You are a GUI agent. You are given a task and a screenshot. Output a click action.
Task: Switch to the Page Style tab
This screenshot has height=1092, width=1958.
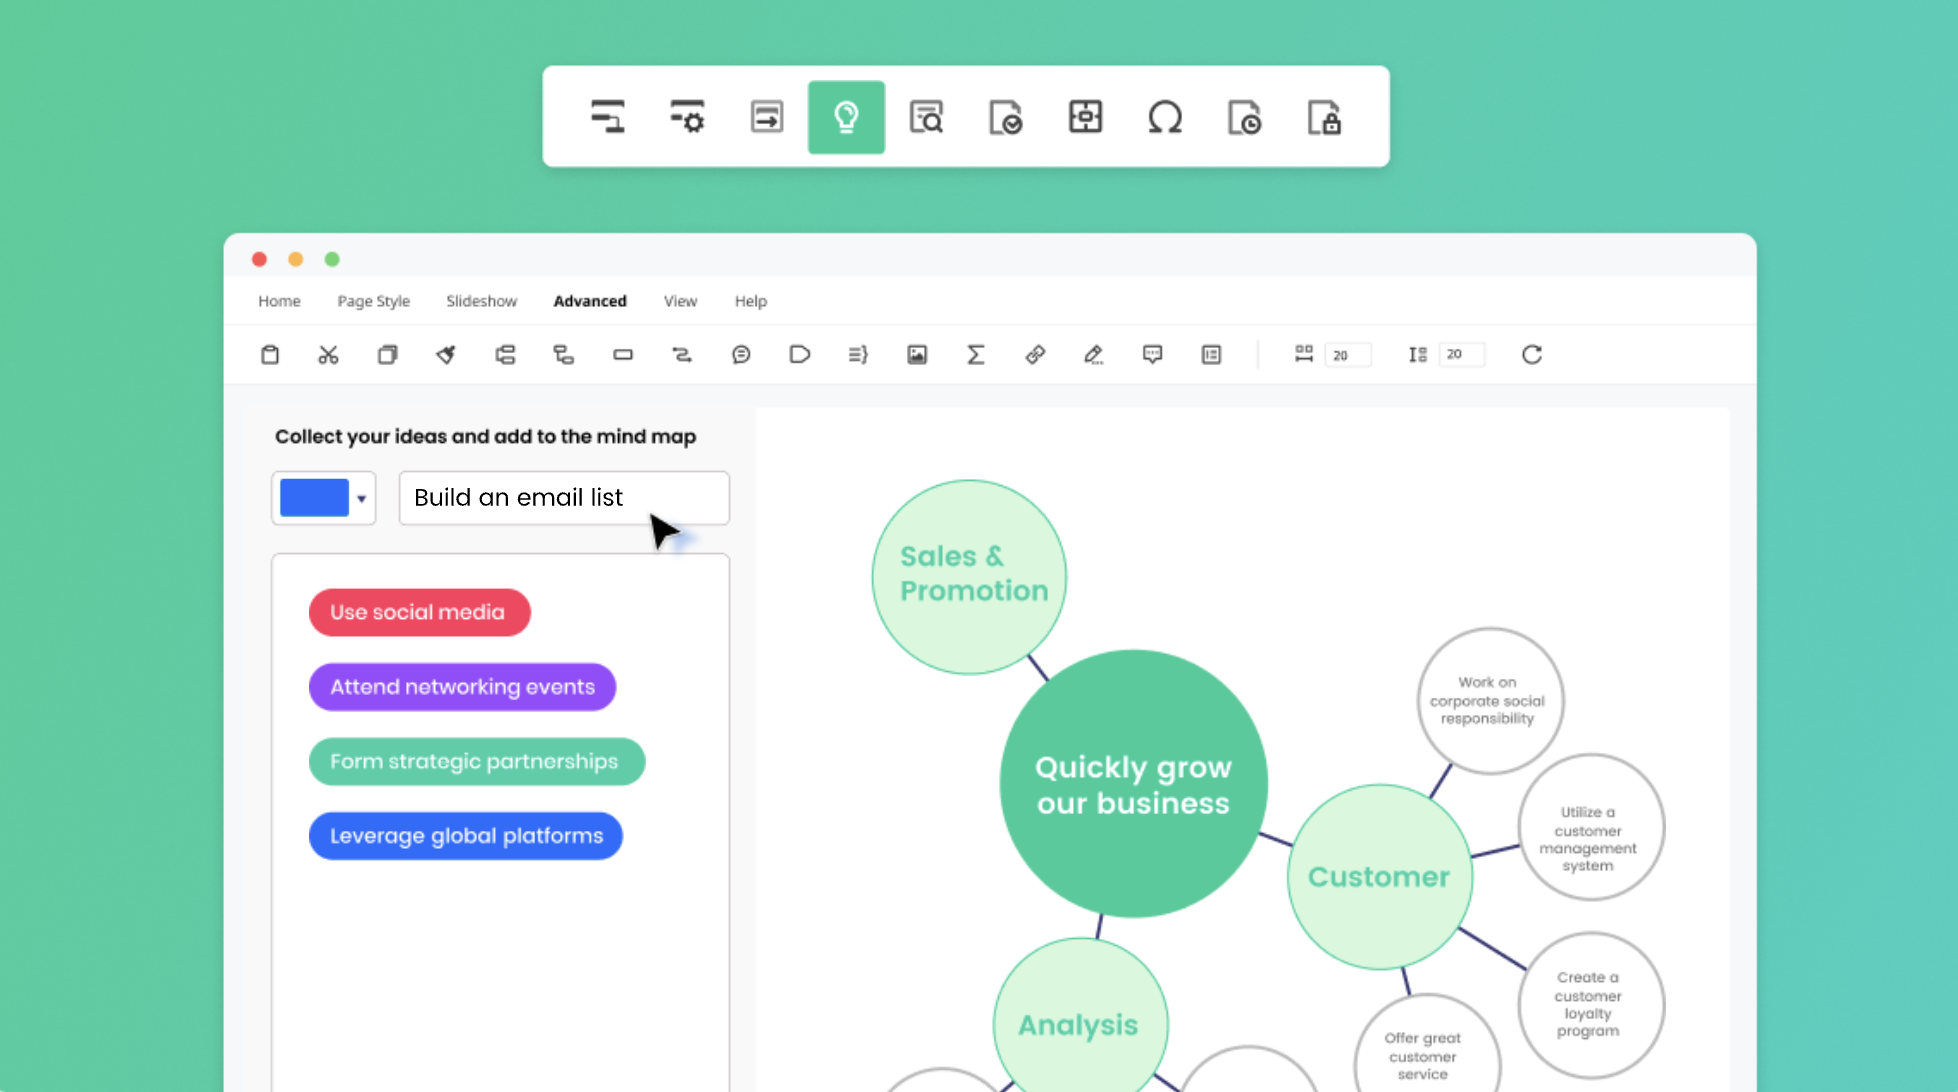[373, 301]
